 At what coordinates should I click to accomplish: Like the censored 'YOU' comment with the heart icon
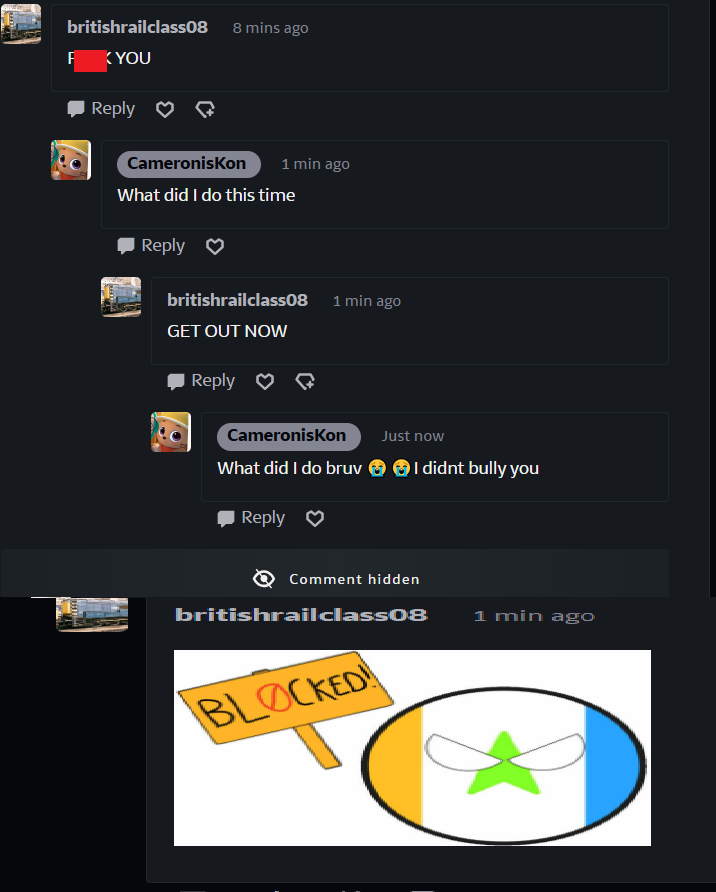(x=165, y=109)
